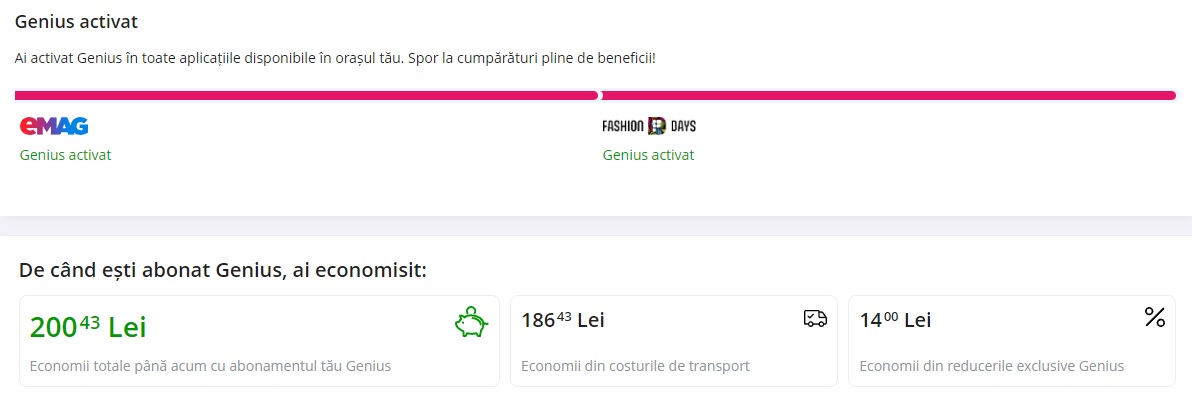Click the delivery truck icon
This screenshot has height=401, width=1192.
(x=815, y=318)
